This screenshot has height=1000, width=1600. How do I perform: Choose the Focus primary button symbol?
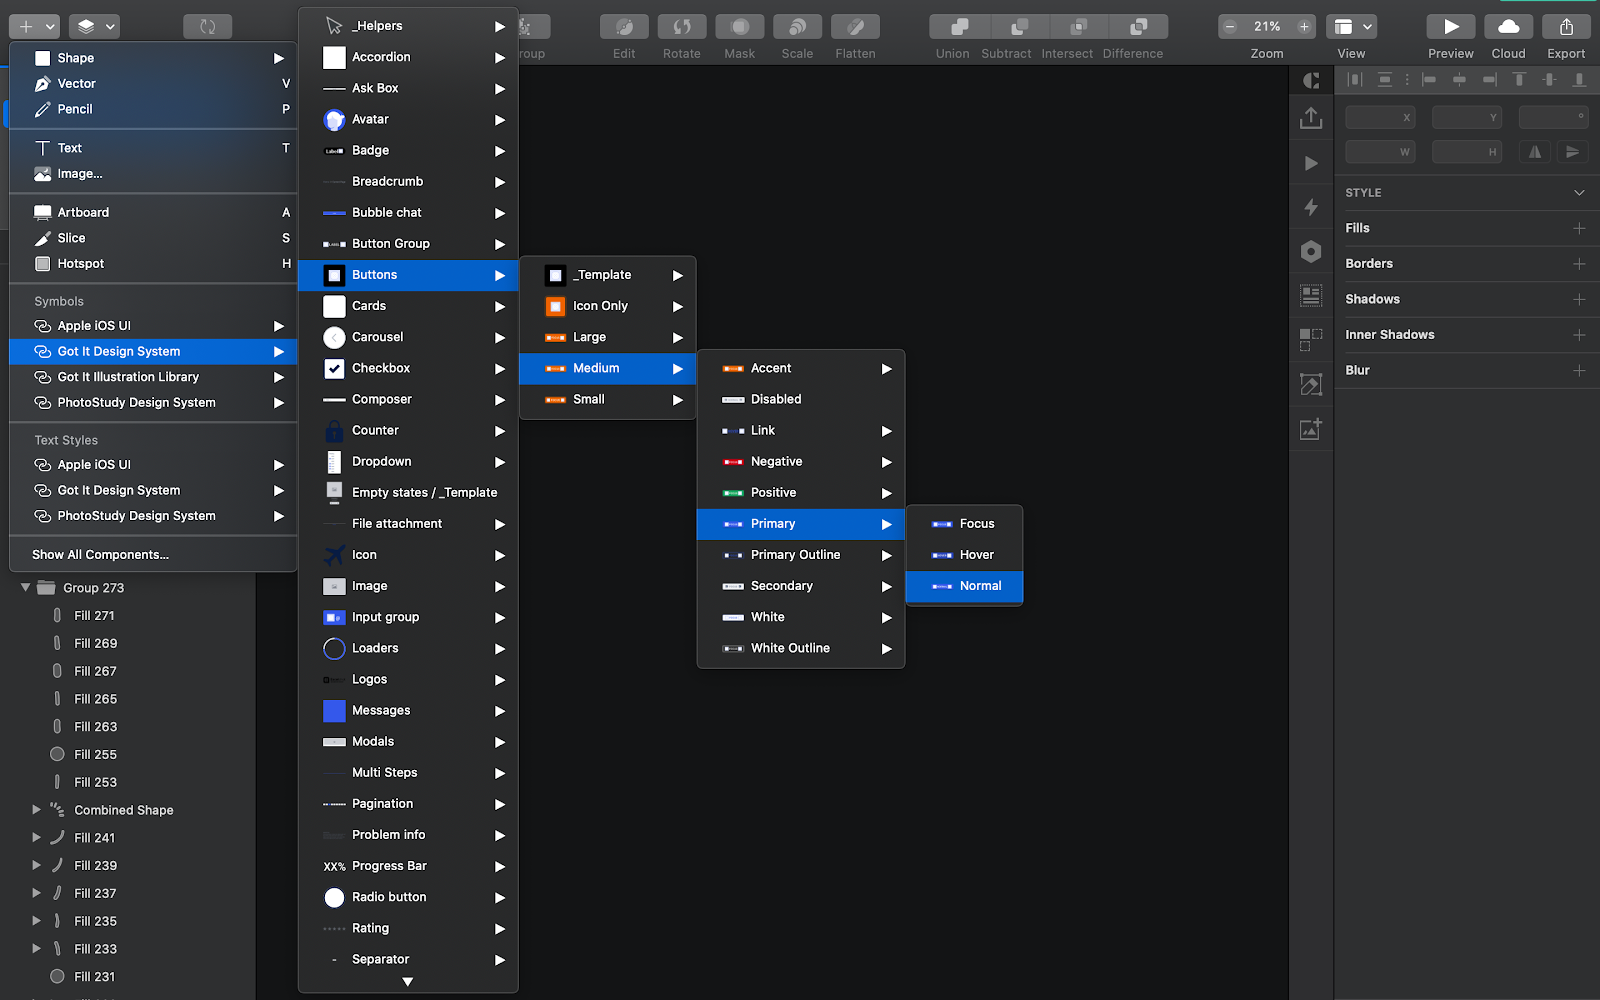[x=964, y=524]
